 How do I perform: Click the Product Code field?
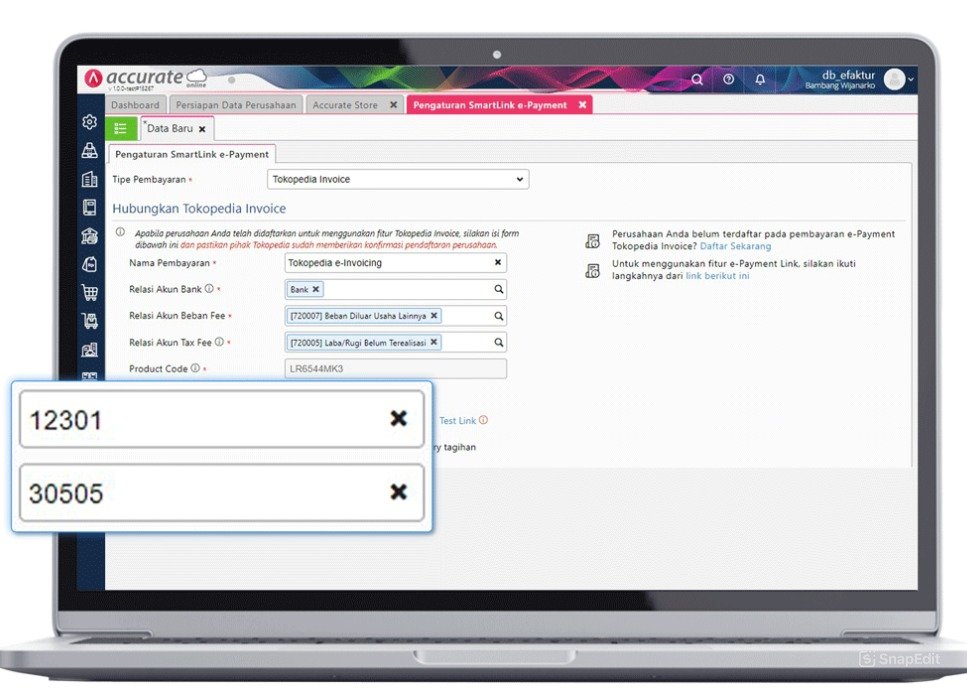[395, 369]
